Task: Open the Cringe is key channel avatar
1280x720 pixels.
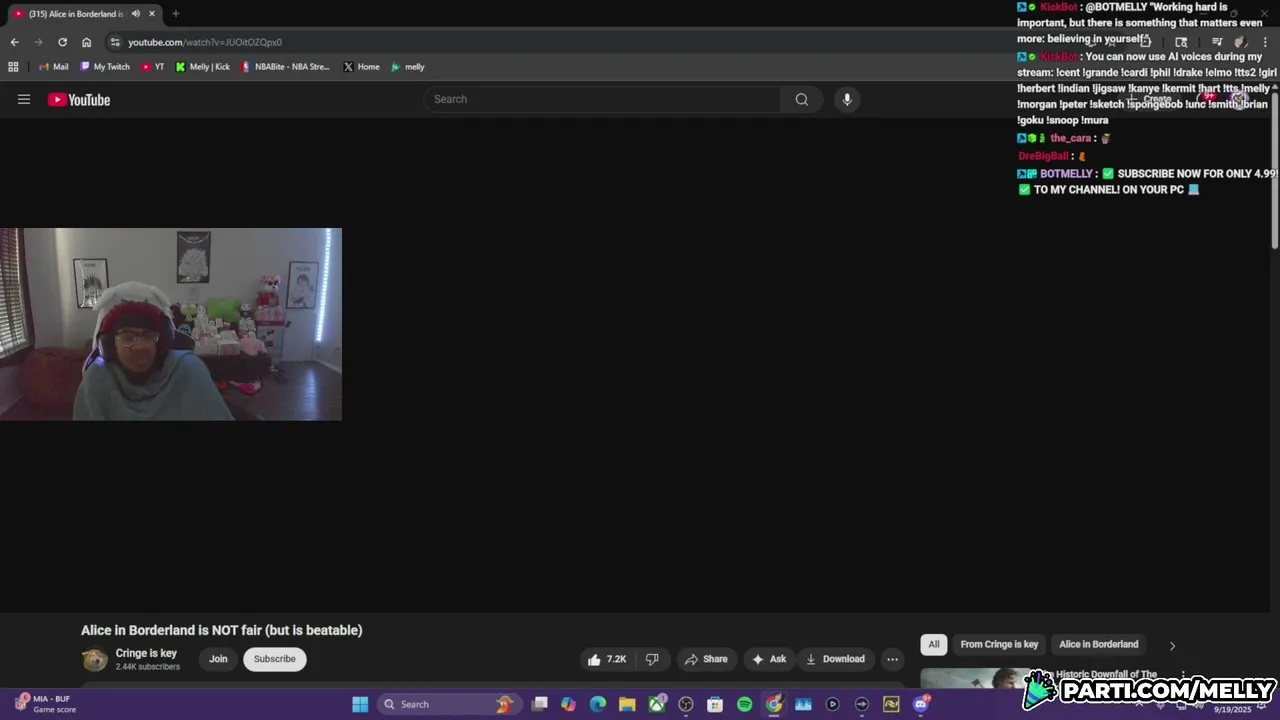Action: tap(95, 659)
